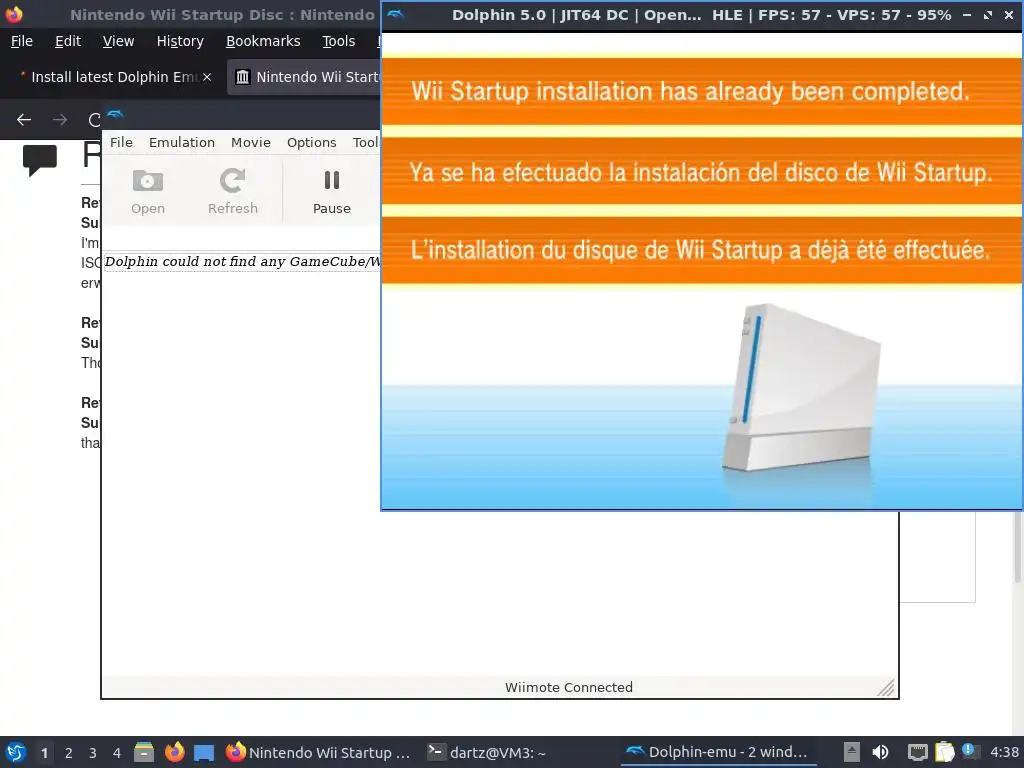This screenshot has width=1024, height=768.
Task: Open the clipboard manager tray icon
Action: (x=944, y=752)
